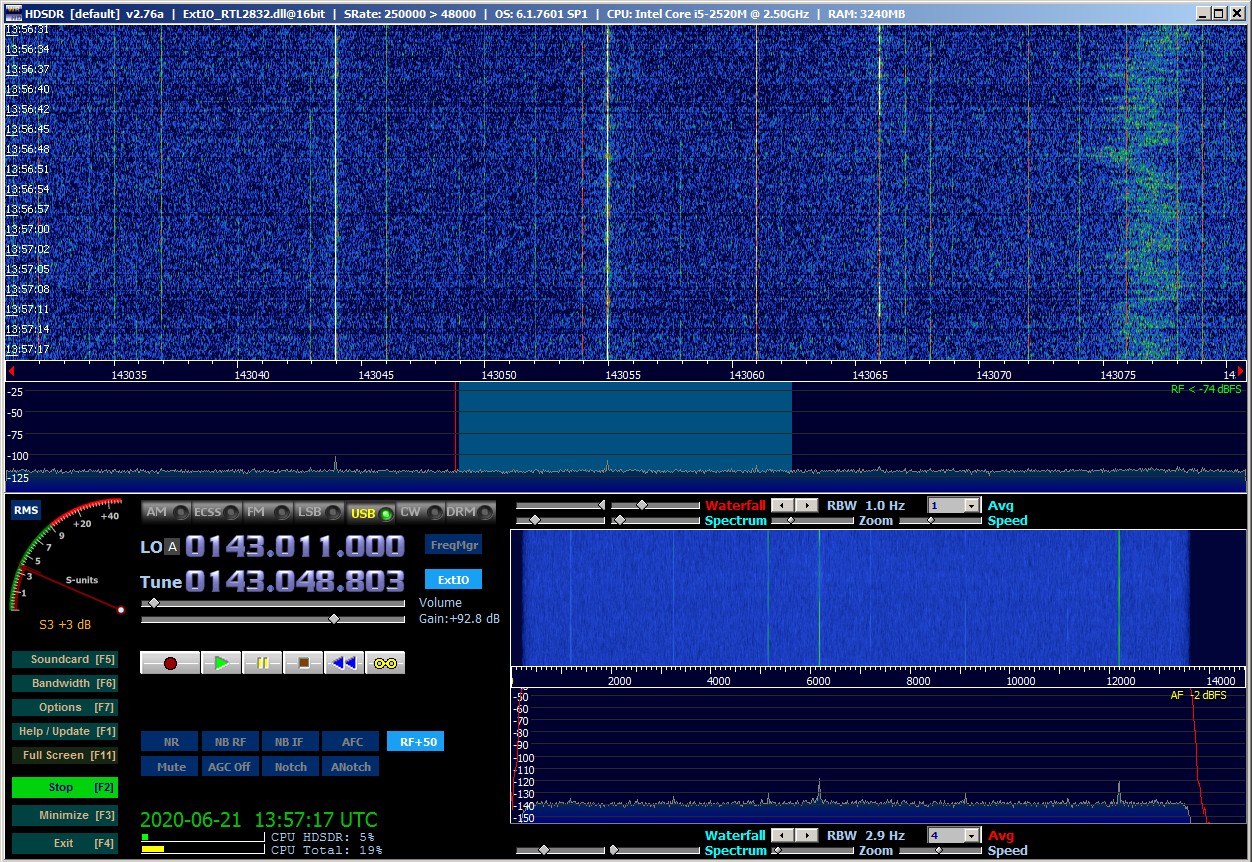Viewport: 1252px width, 862px height.
Task: Open Options [F7]
Action: tap(64, 707)
